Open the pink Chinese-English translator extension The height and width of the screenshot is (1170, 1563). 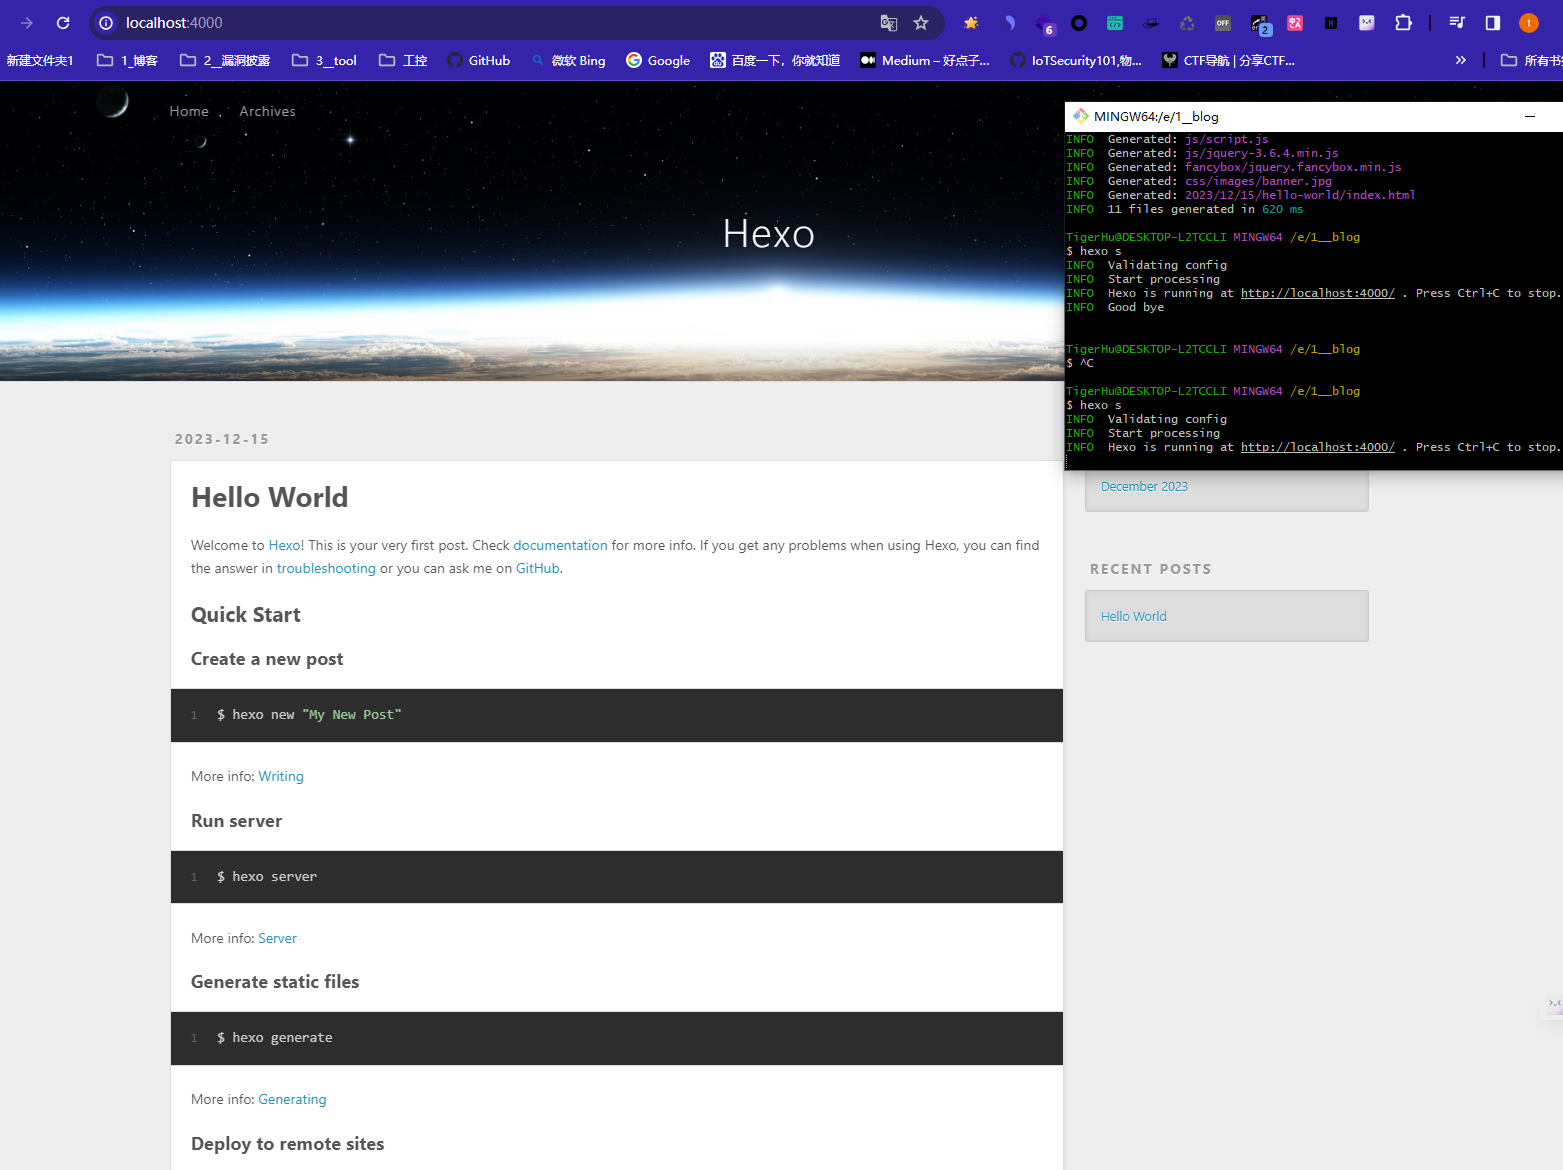coord(1295,23)
